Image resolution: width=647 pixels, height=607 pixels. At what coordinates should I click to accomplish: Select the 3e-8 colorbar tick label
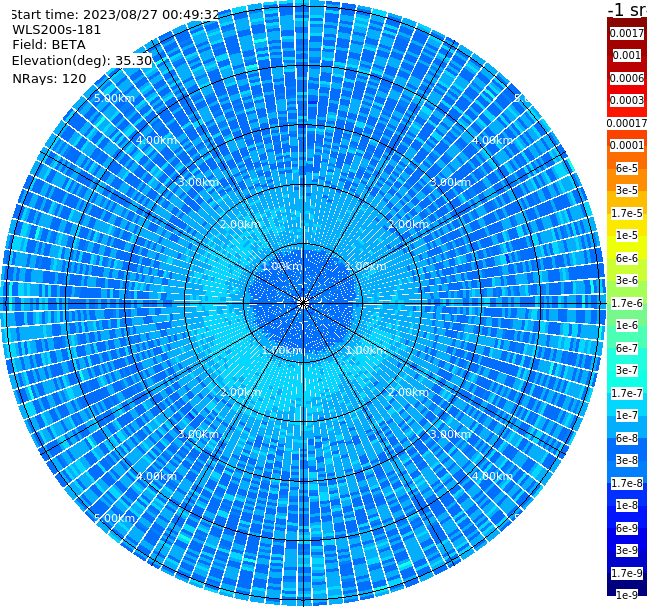coord(627,460)
